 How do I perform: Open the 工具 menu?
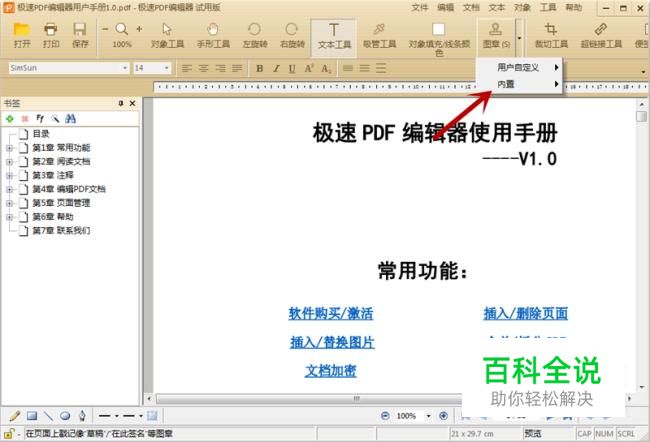548,7
